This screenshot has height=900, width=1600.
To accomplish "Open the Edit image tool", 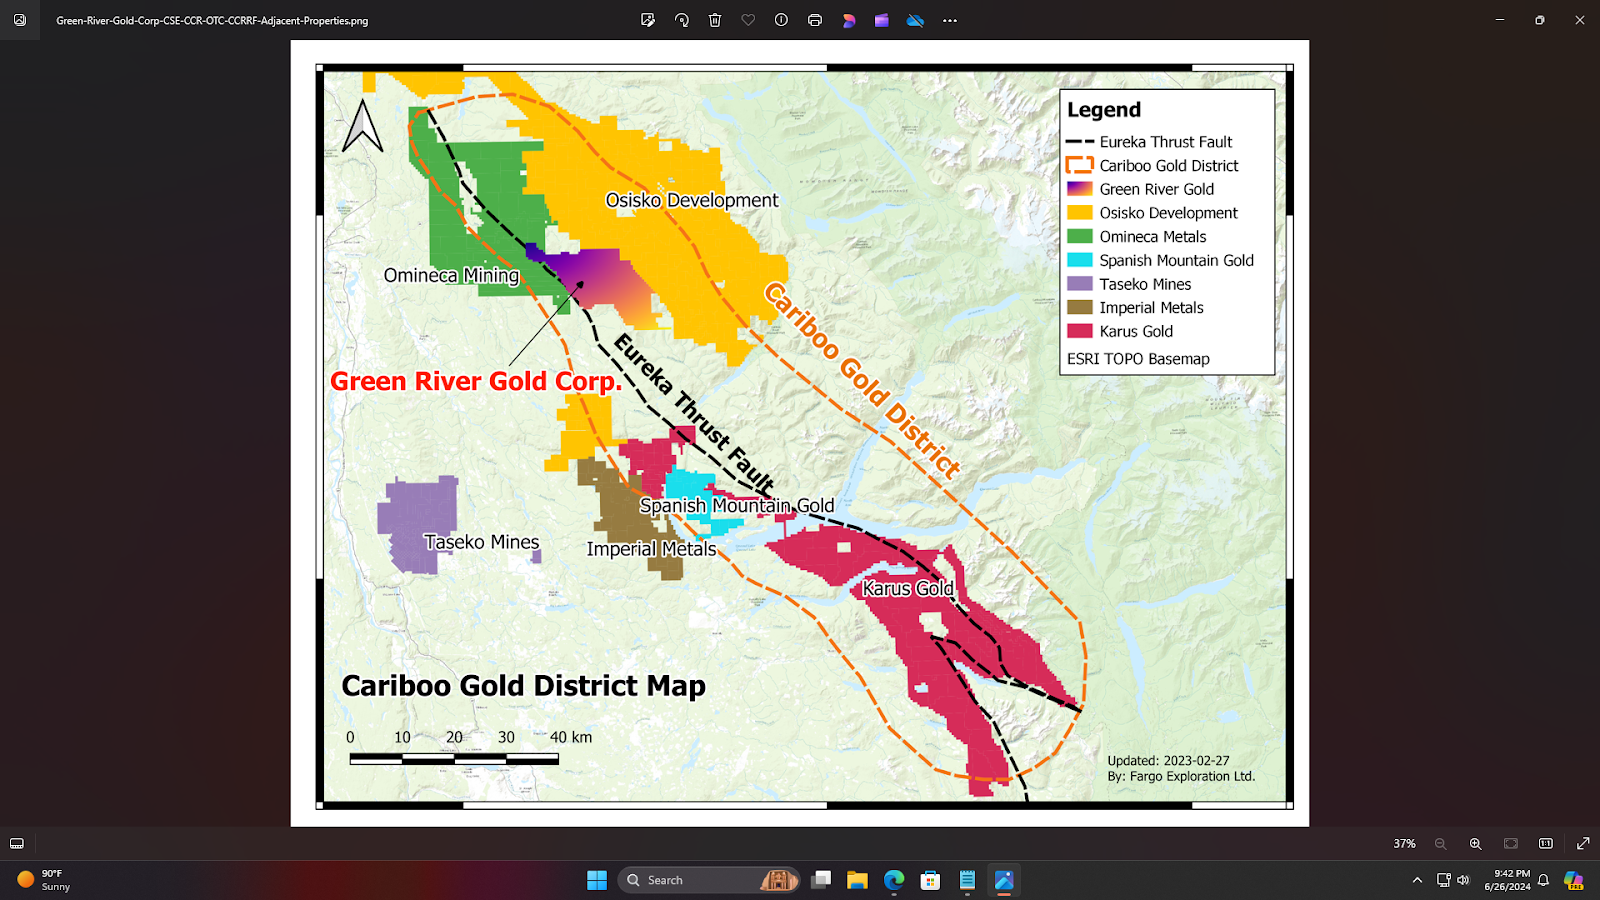I will 648,20.
